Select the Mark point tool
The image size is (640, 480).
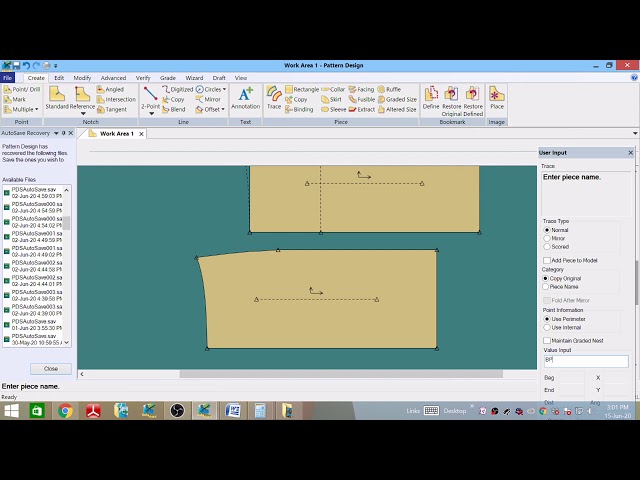pos(15,99)
